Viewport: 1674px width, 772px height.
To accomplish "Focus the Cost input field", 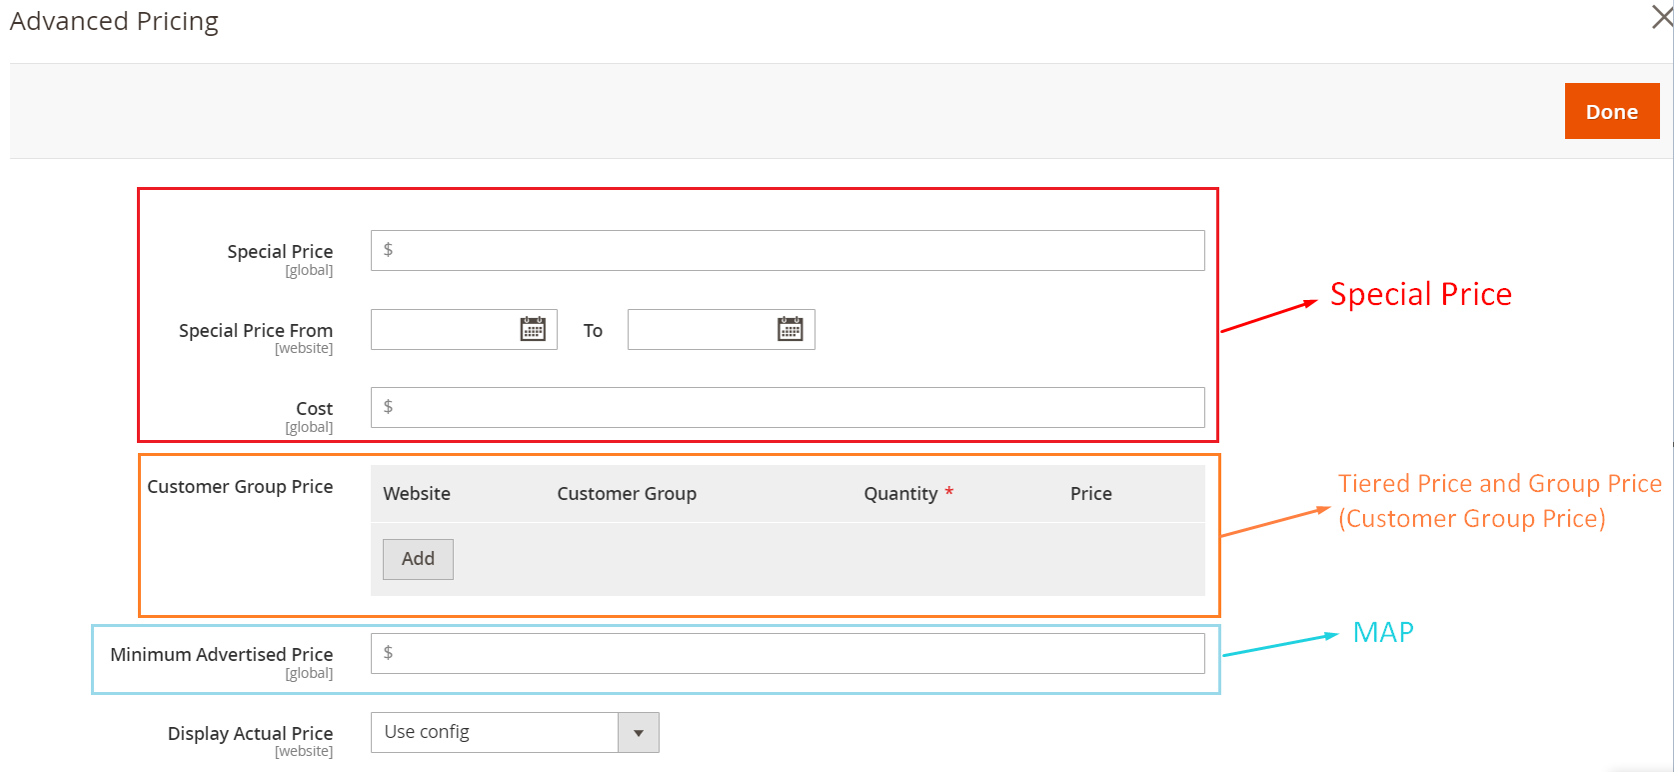I will (788, 407).
